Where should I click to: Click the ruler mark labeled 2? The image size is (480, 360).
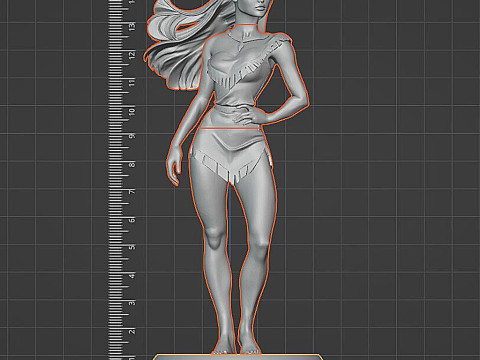click(x=133, y=331)
